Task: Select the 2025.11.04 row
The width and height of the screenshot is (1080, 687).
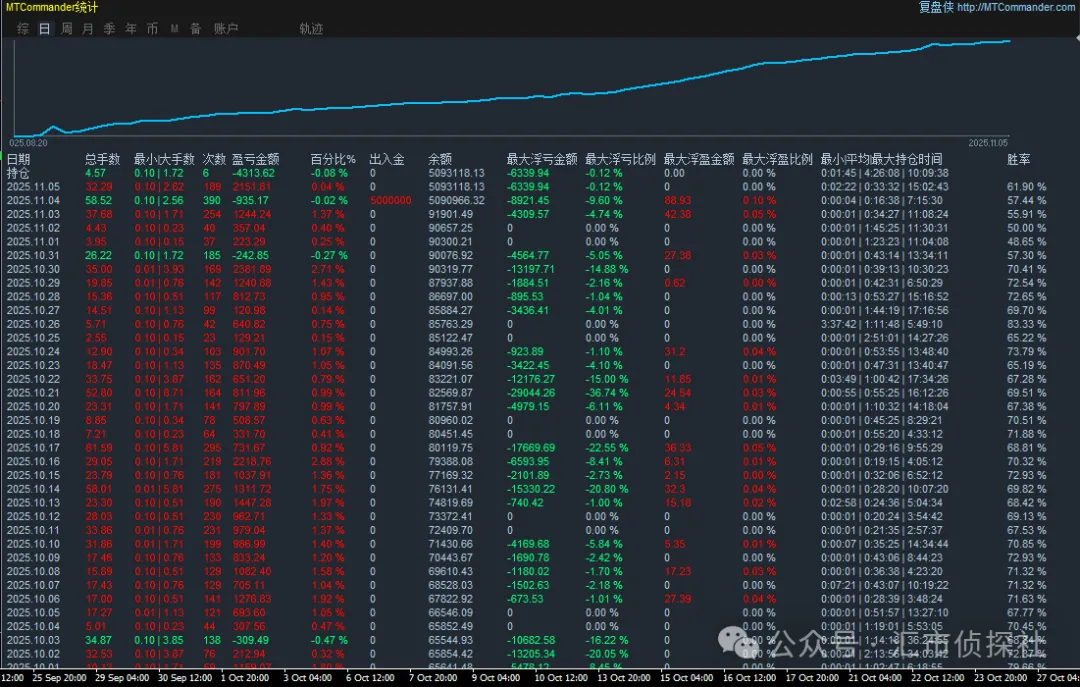Action: click(x=33, y=201)
